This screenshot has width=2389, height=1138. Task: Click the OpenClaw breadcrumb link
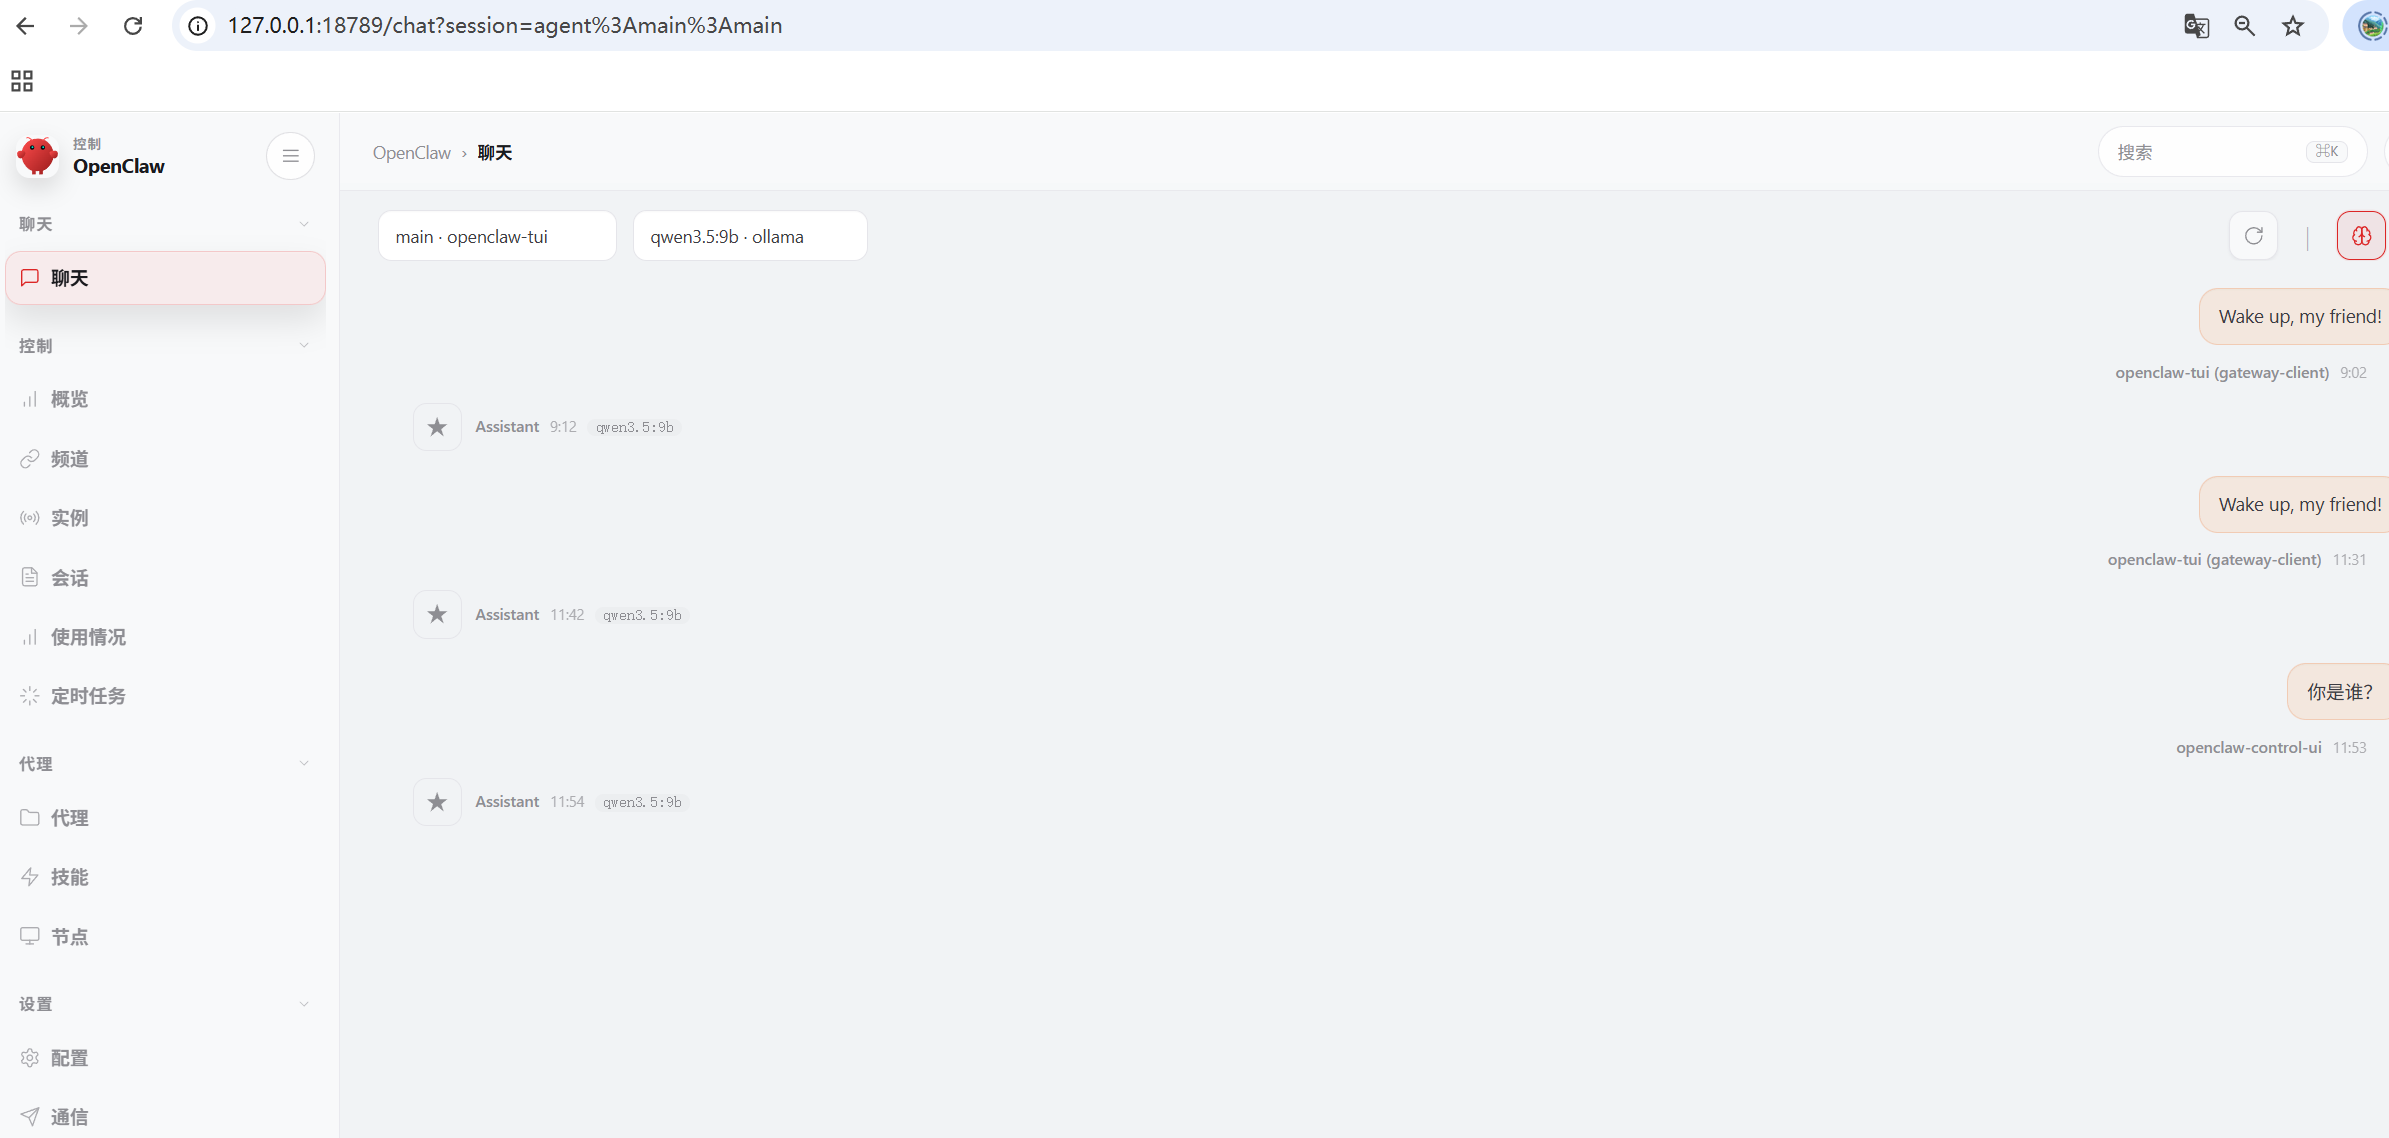411,153
